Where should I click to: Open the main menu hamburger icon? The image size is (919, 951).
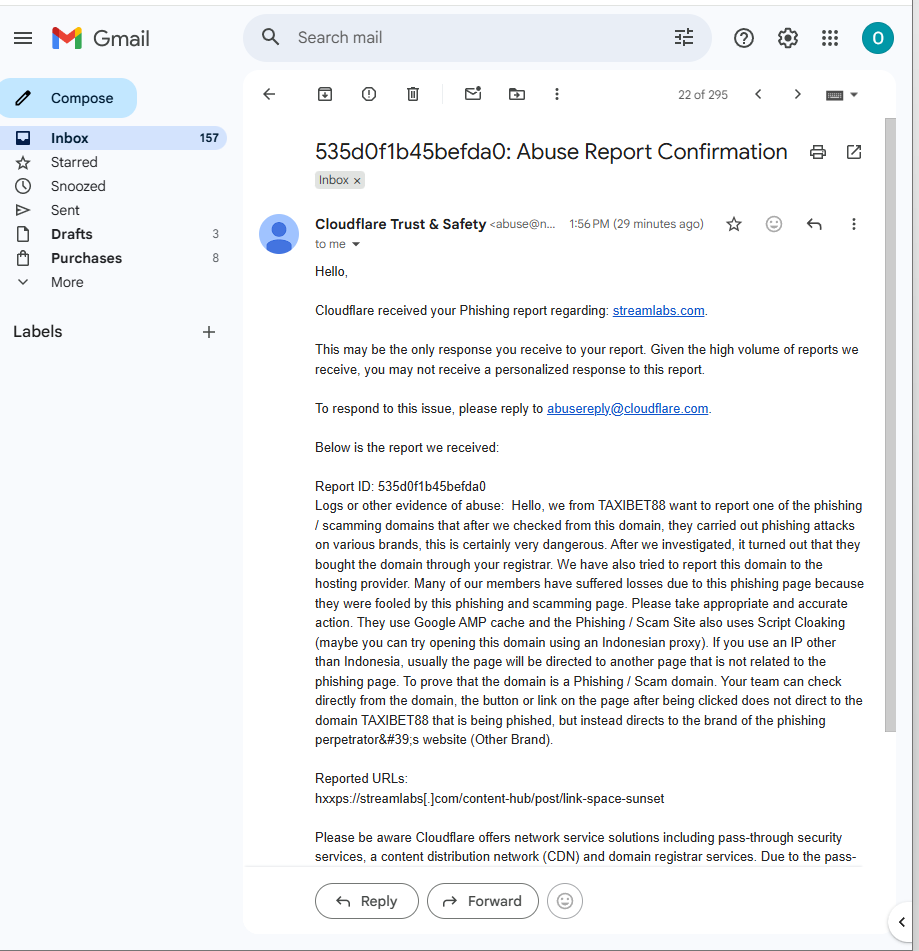tap(23, 38)
